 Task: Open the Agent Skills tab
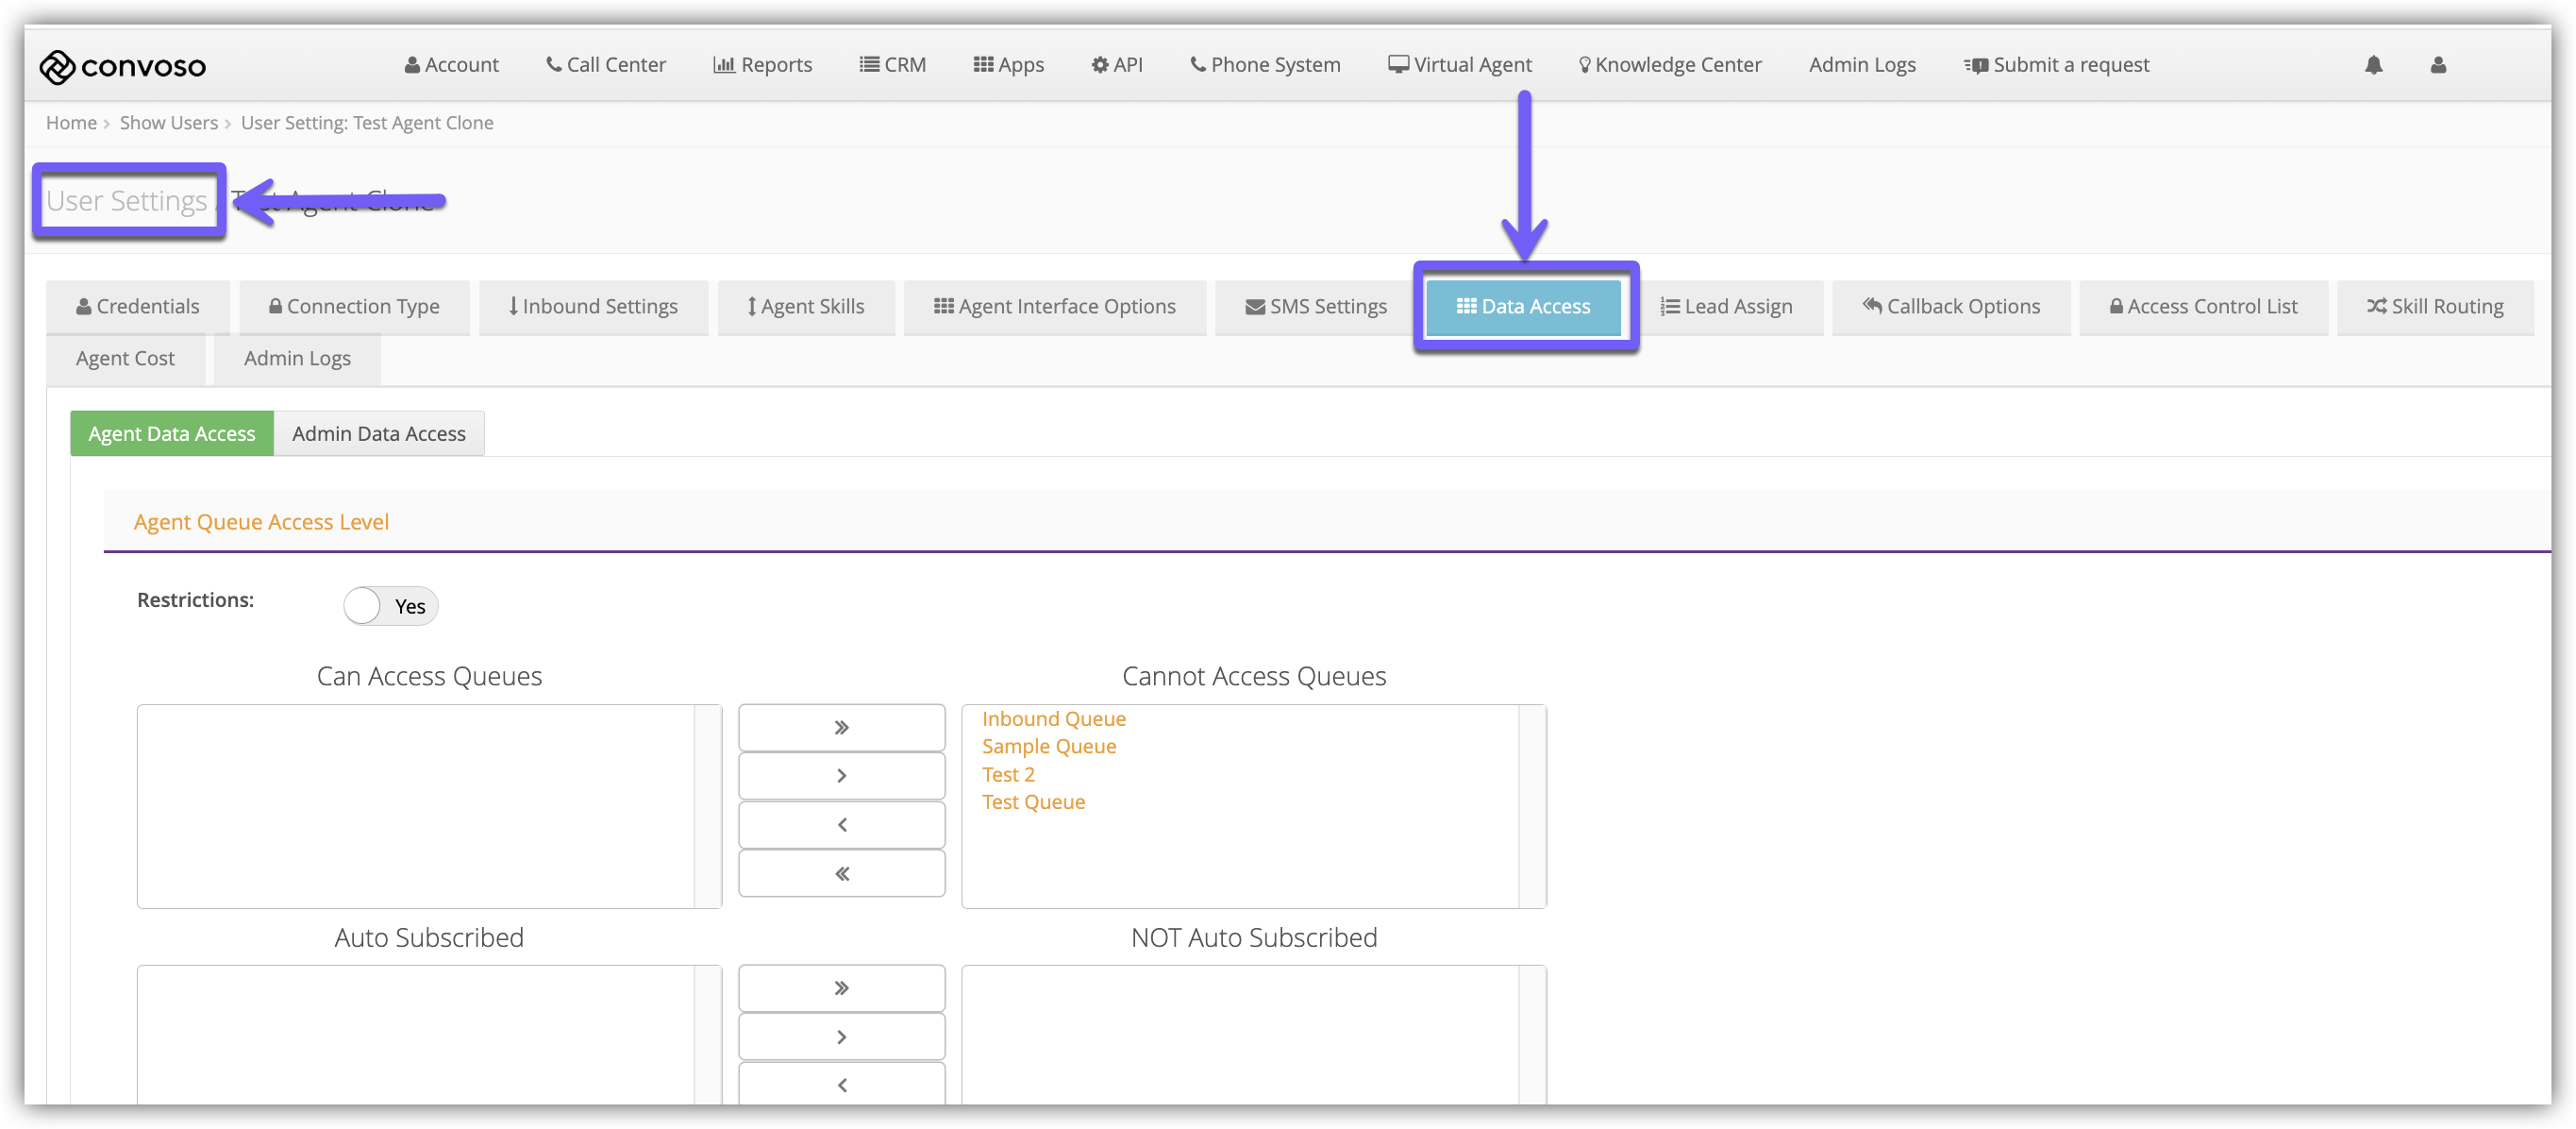pyautogui.click(x=806, y=306)
